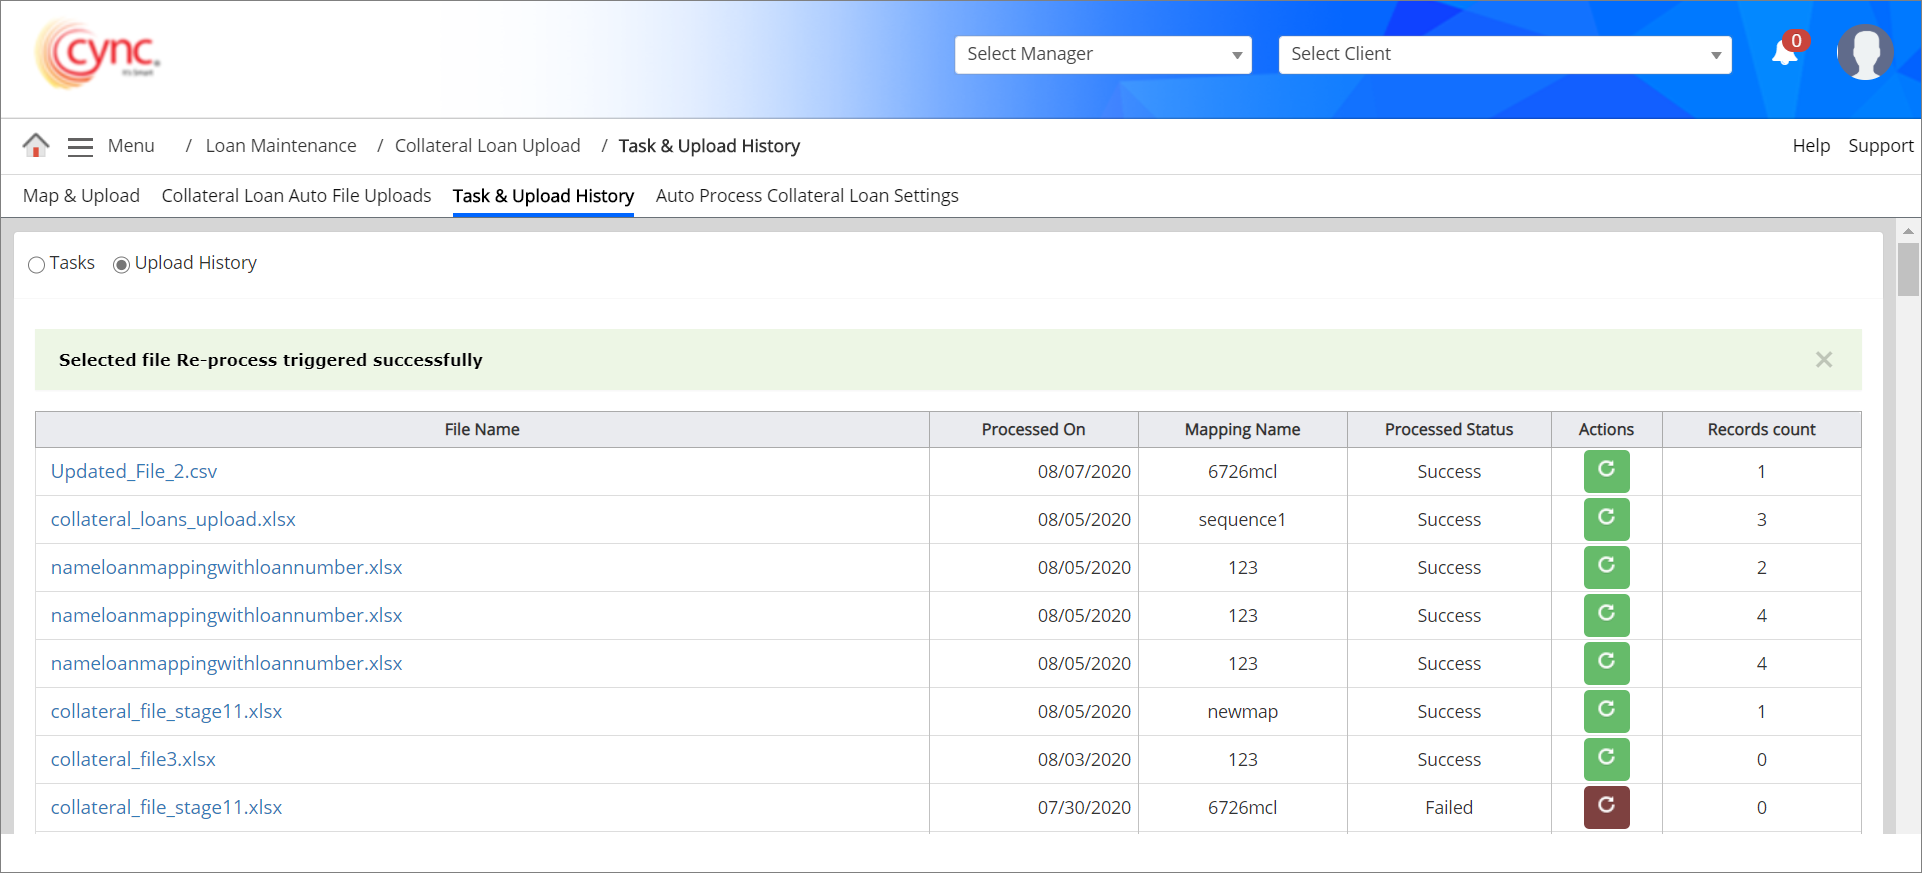Re-process the Updated_File_2.csv upload
1922x873 pixels.
point(1606,471)
